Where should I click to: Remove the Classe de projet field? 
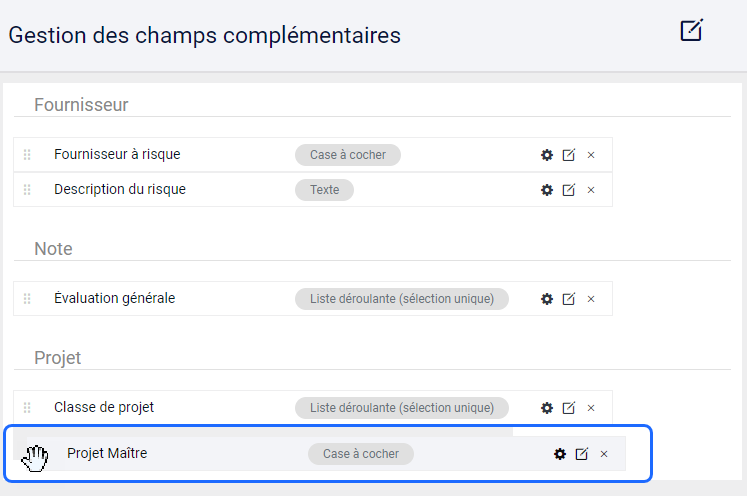(591, 408)
